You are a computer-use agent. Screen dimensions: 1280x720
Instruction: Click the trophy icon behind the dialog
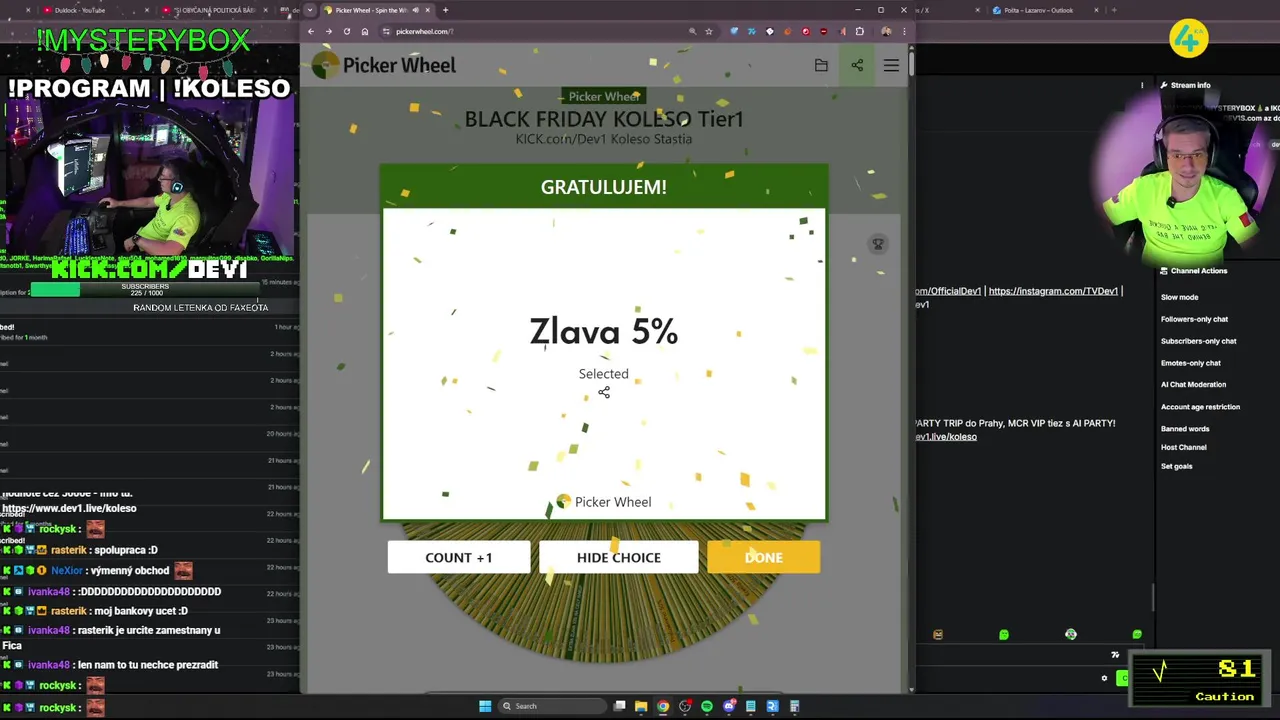(878, 244)
